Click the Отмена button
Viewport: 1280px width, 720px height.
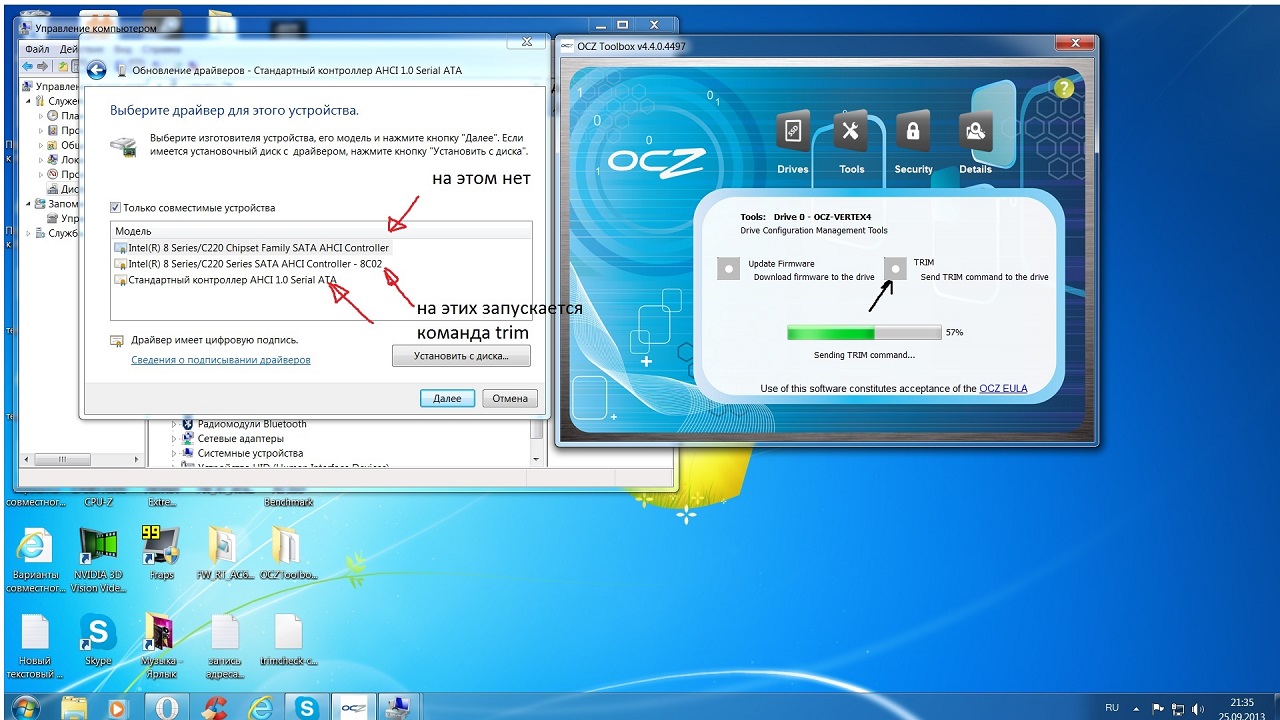click(x=510, y=398)
